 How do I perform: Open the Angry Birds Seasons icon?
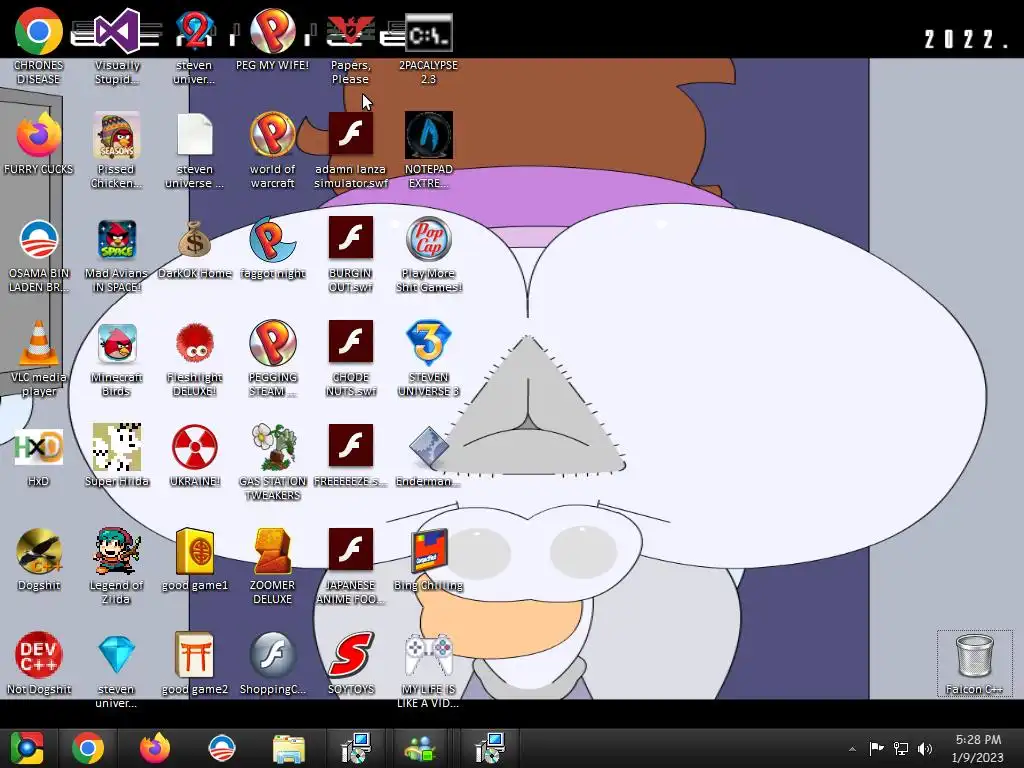(x=117, y=135)
